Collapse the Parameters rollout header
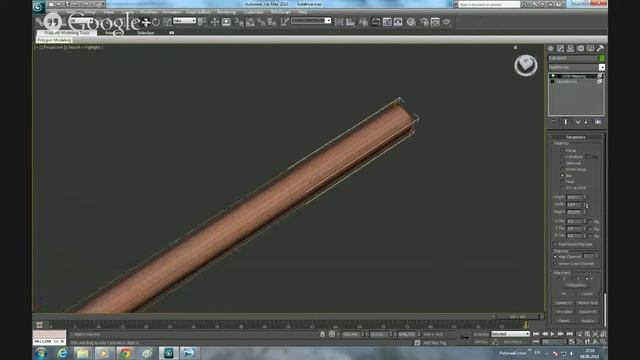 tap(576, 137)
